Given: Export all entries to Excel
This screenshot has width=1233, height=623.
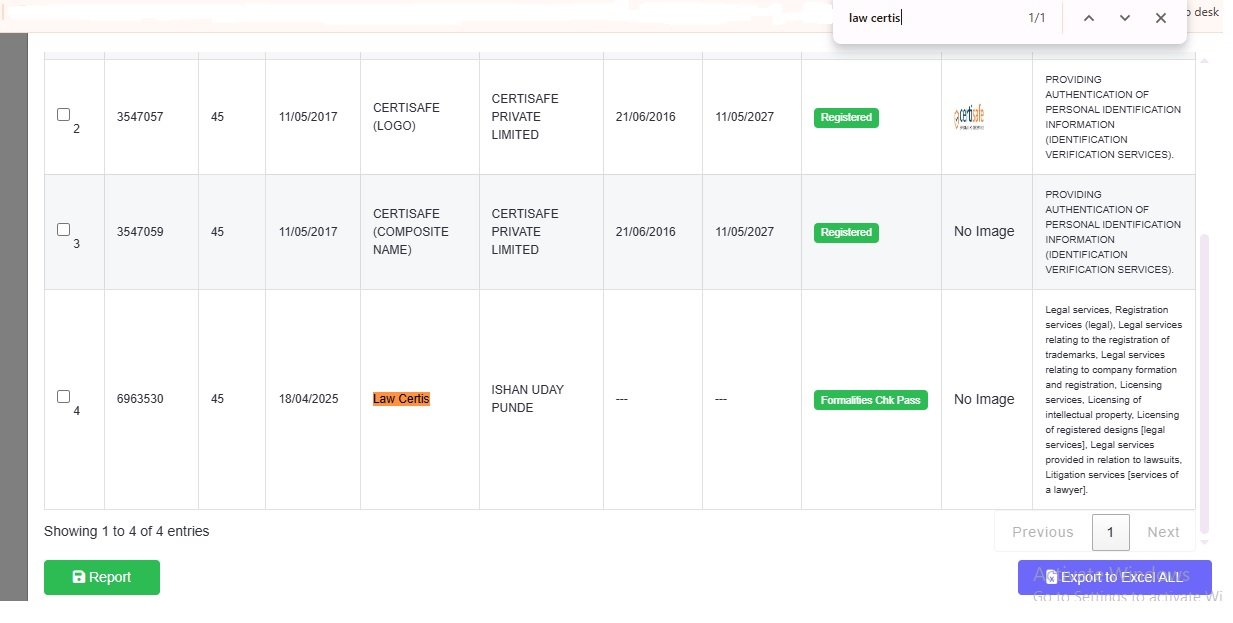Looking at the screenshot, I should (1114, 577).
